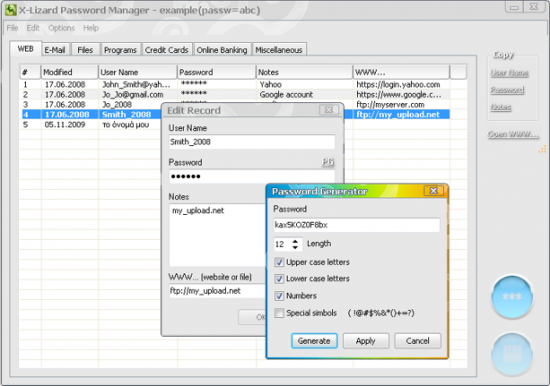The height and width of the screenshot is (386, 550).
Task: Click the Copy Password link
Action: (507, 90)
